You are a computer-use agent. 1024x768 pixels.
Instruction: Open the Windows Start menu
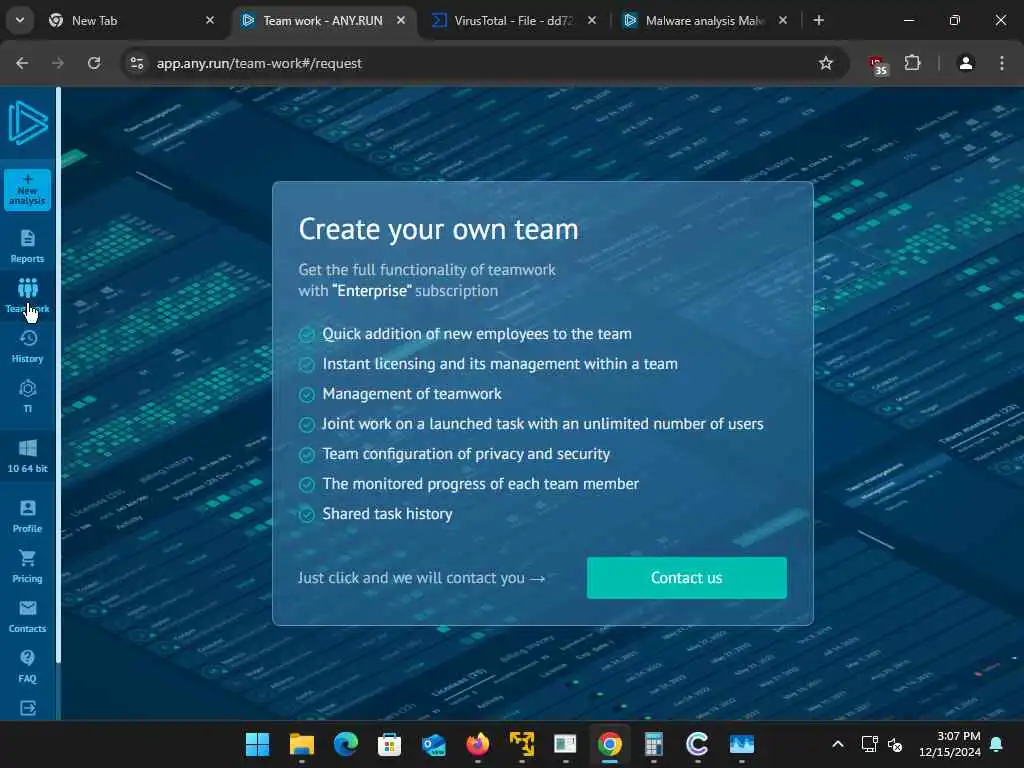(x=257, y=744)
